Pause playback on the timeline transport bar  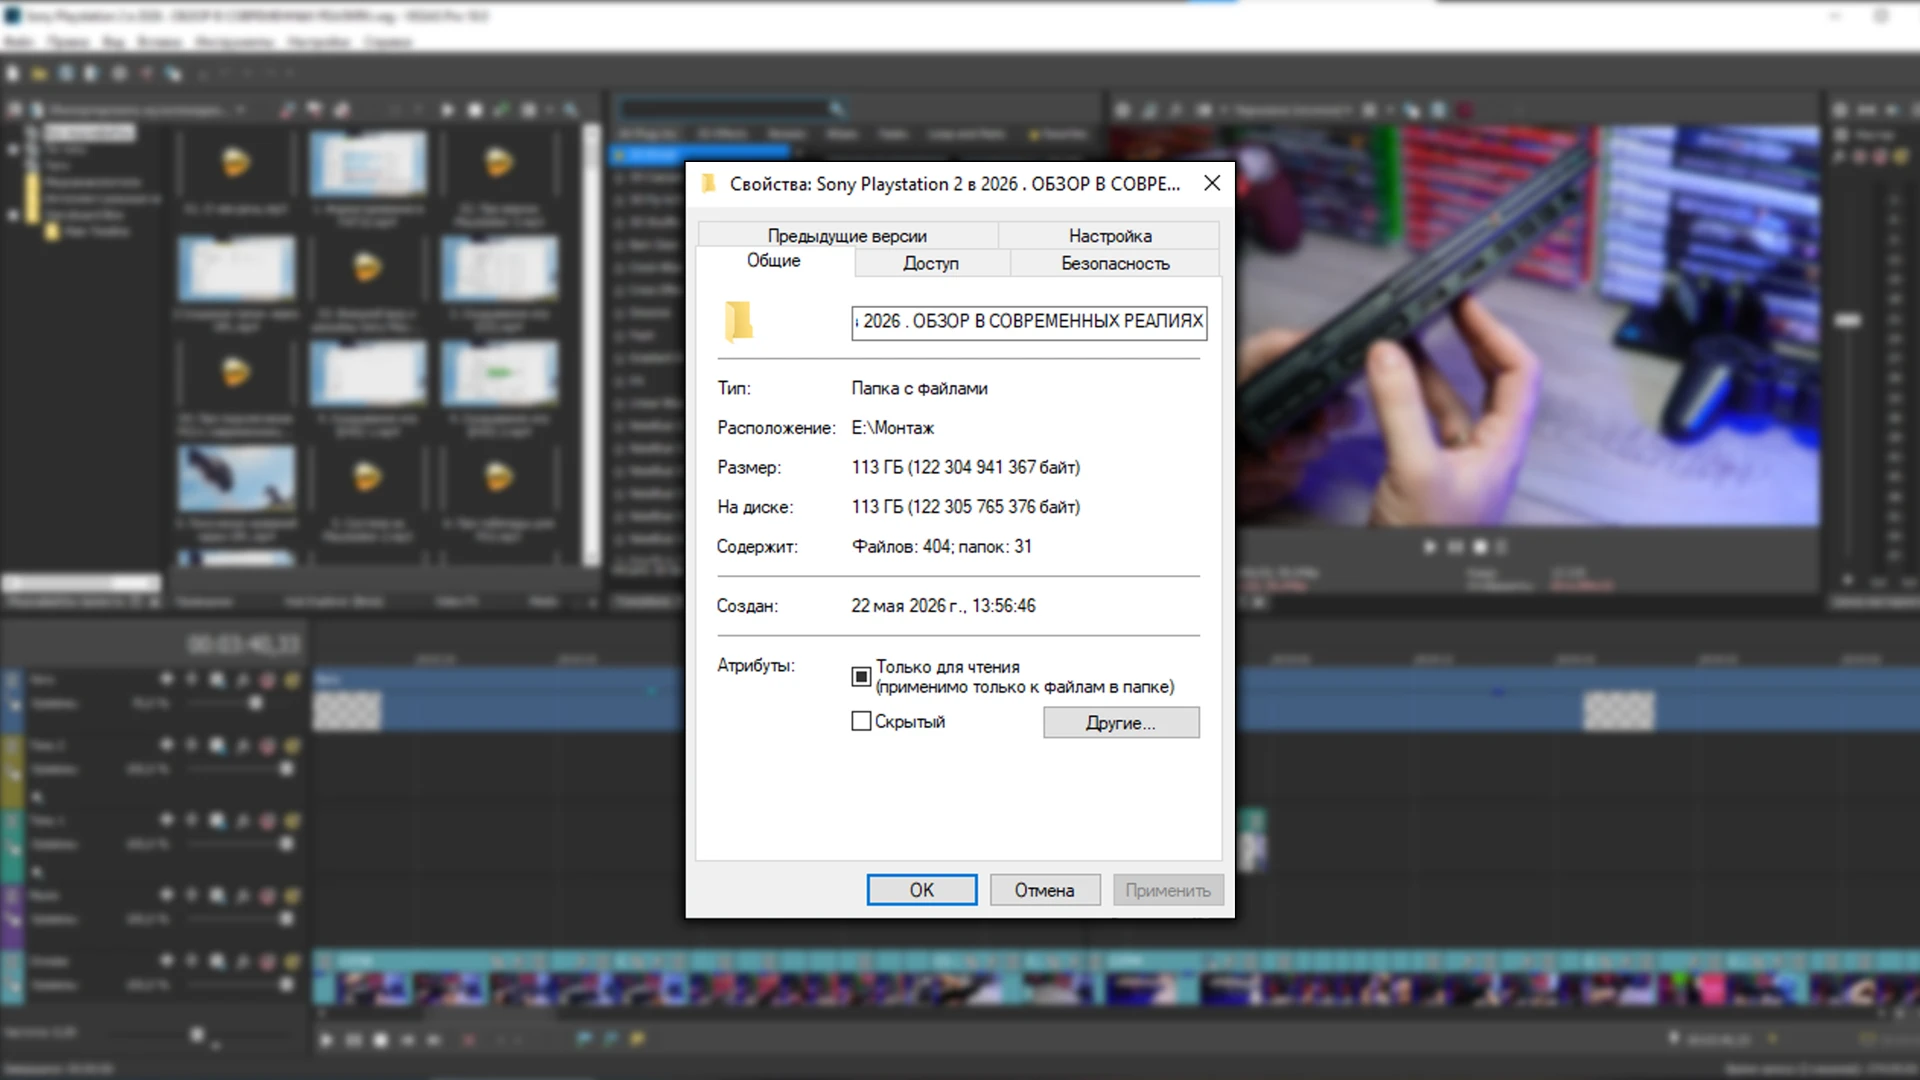click(354, 1040)
